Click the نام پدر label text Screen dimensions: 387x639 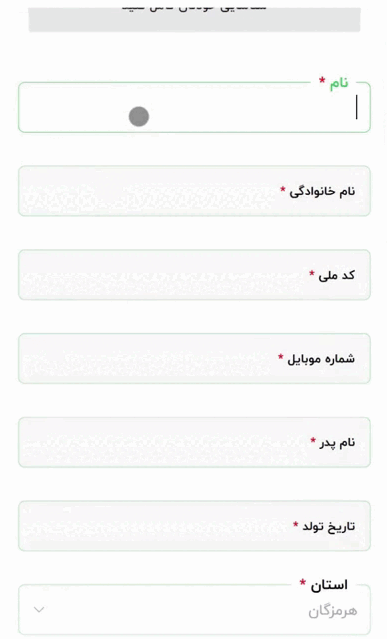(x=337, y=443)
